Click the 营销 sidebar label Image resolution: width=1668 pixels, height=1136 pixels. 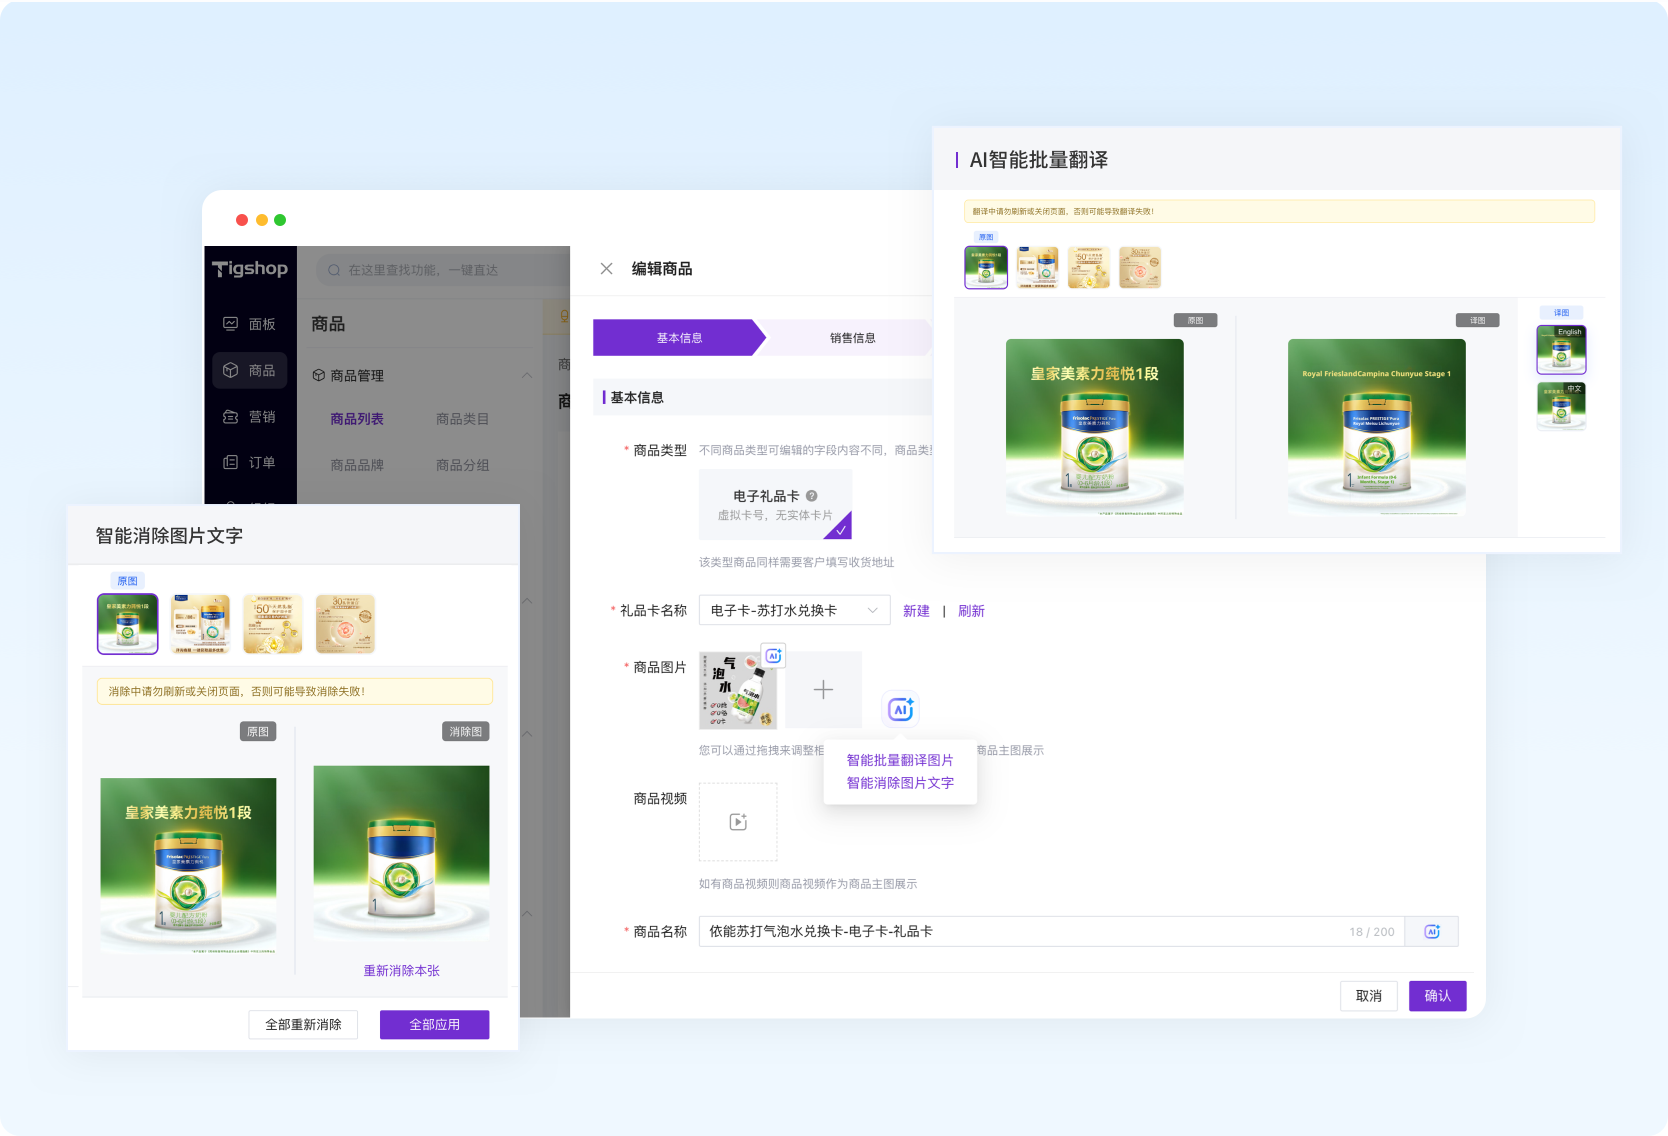(x=262, y=417)
